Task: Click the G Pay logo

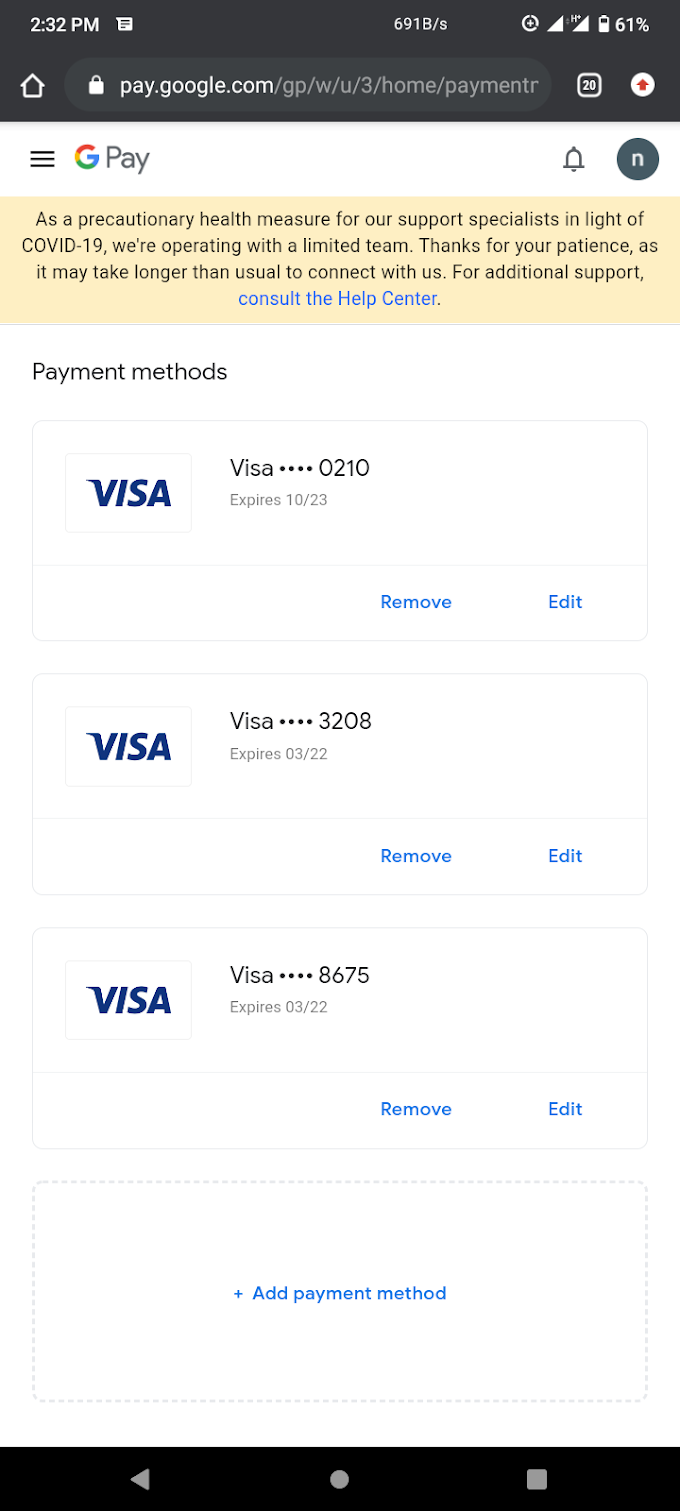Action: click(111, 158)
